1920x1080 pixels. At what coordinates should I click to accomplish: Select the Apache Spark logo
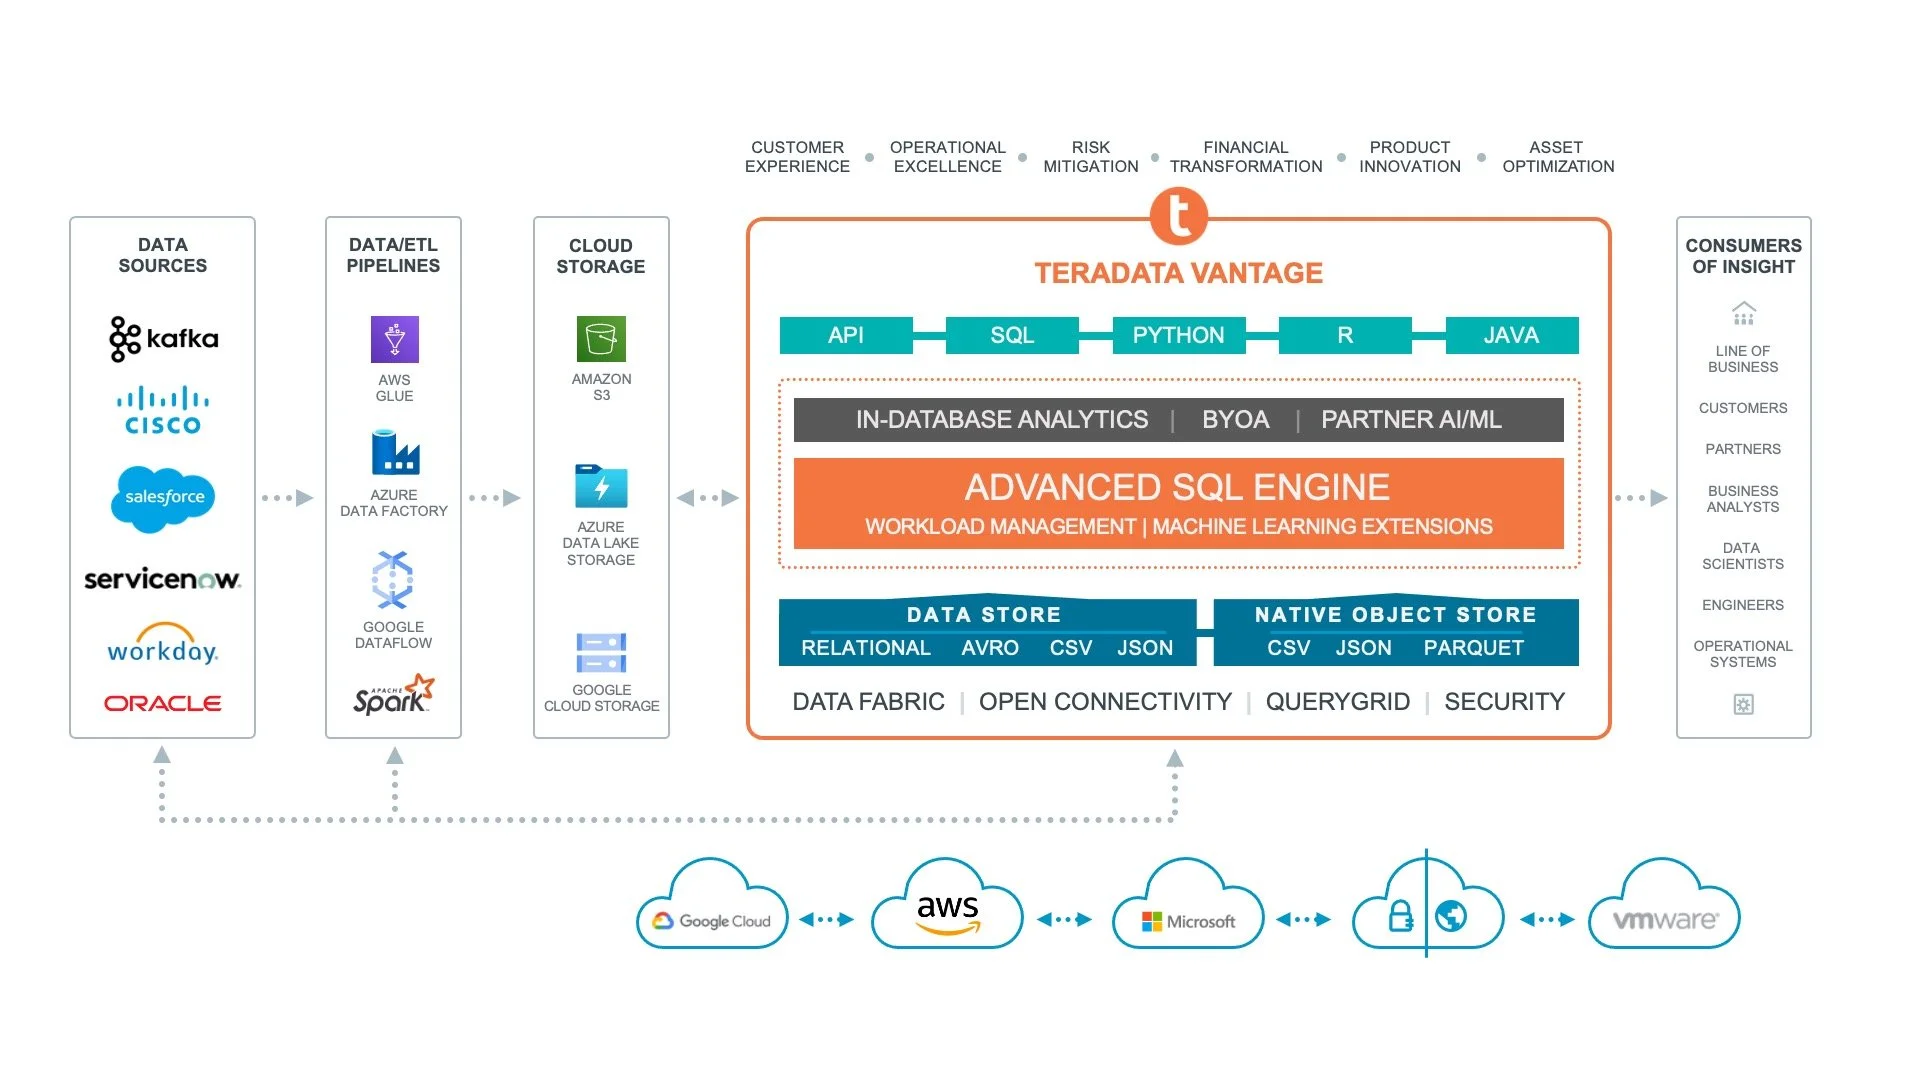pyautogui.click(x=393, y=692)
